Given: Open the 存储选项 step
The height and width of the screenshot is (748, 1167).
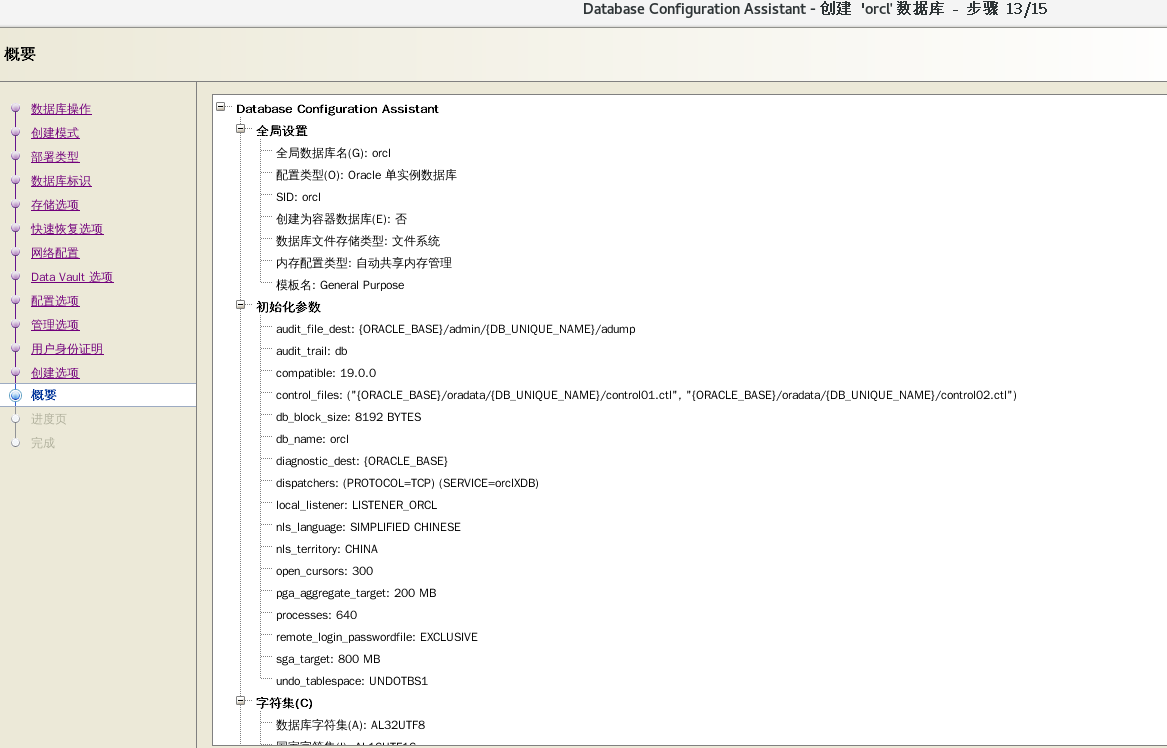Looking at the screenshot, I should coord(55,205).
